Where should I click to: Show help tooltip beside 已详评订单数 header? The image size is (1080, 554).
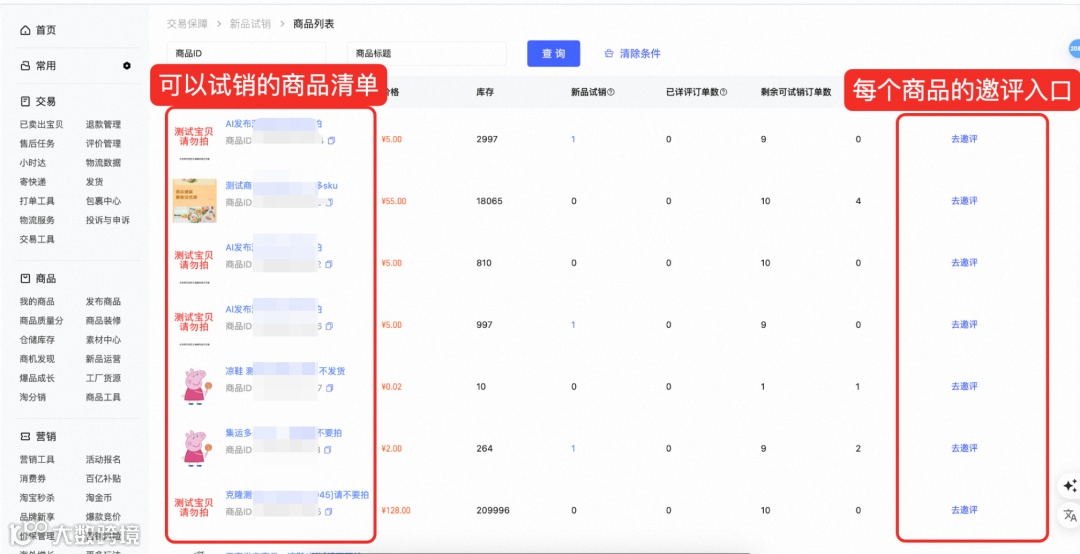point(724,92)
